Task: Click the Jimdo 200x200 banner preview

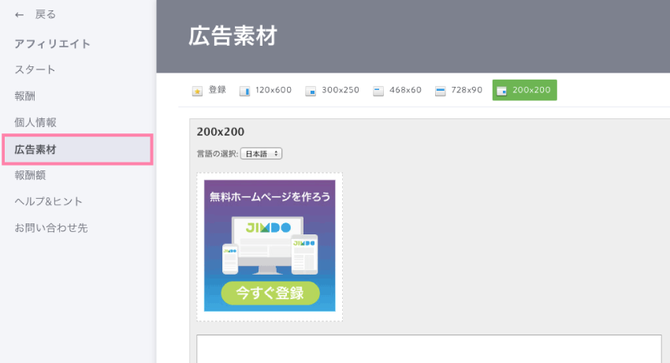Action: point(270,246)
